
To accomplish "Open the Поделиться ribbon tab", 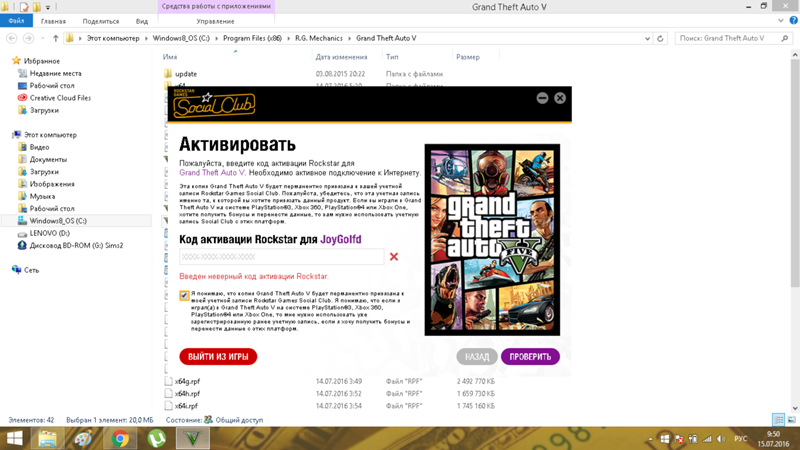I will coord(101,21).
